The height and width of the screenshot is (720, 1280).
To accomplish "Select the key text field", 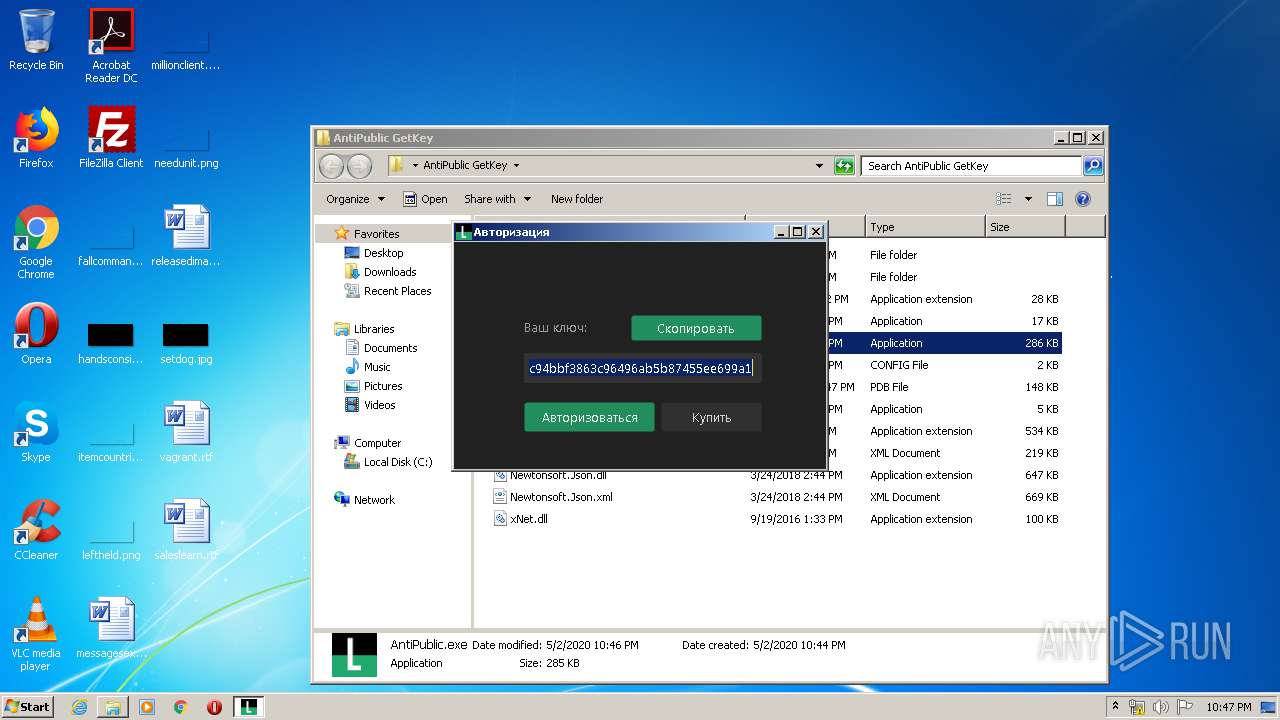I will point(642,368).
